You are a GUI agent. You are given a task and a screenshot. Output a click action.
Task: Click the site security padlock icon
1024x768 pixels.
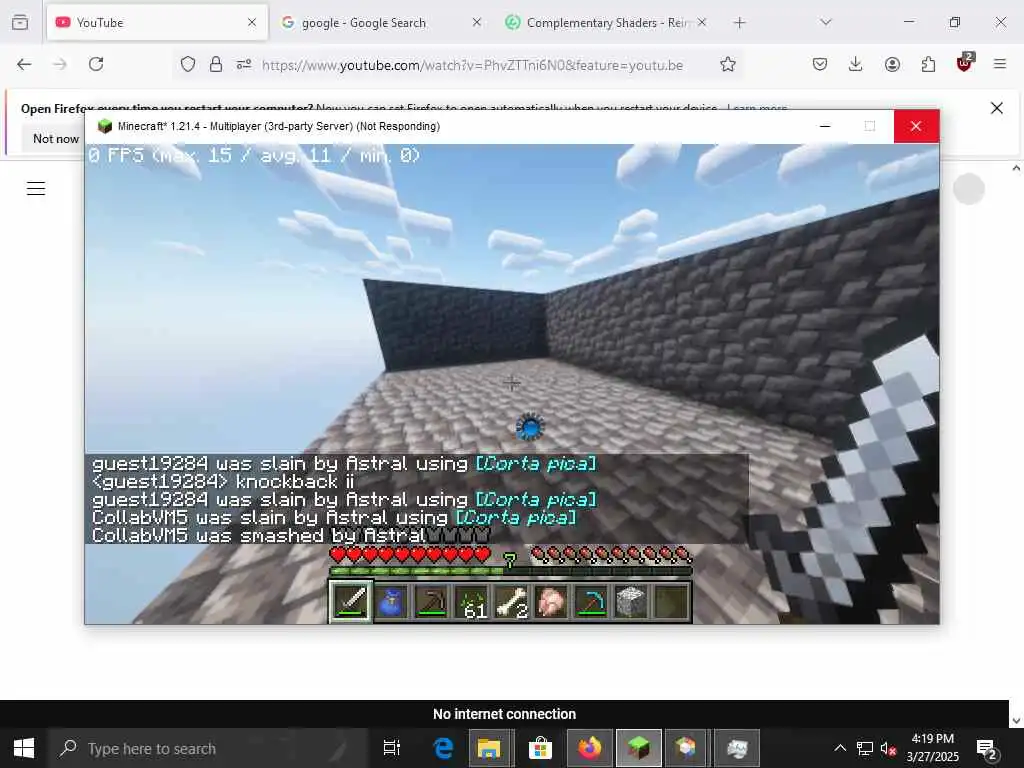pyautogui.click(x=216, y=64)
